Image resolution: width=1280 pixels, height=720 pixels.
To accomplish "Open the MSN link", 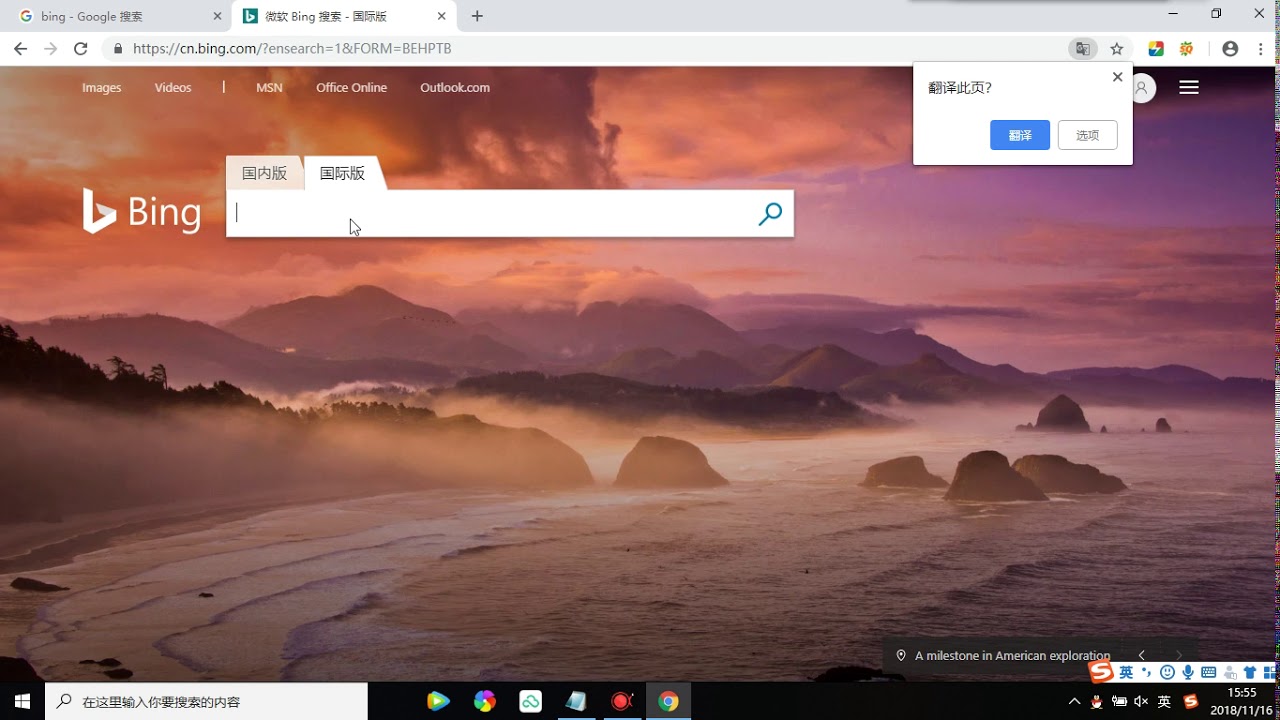I will pyautogui.click(x=269, y=88).
